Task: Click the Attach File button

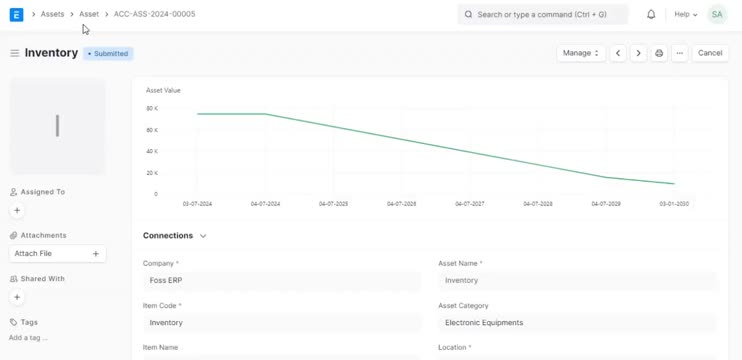Action: (57, 254)
